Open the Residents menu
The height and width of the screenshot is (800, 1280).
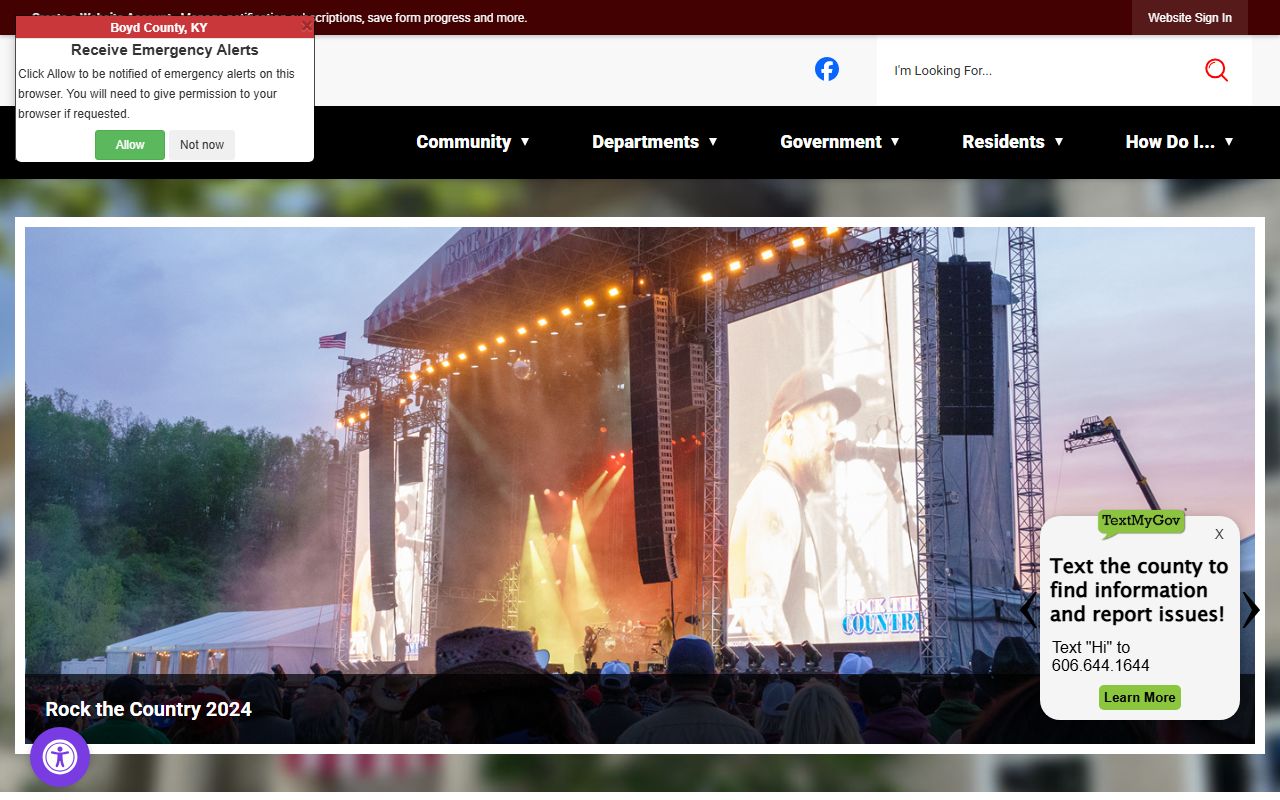pyautogui.click(x=1003, y=142)
